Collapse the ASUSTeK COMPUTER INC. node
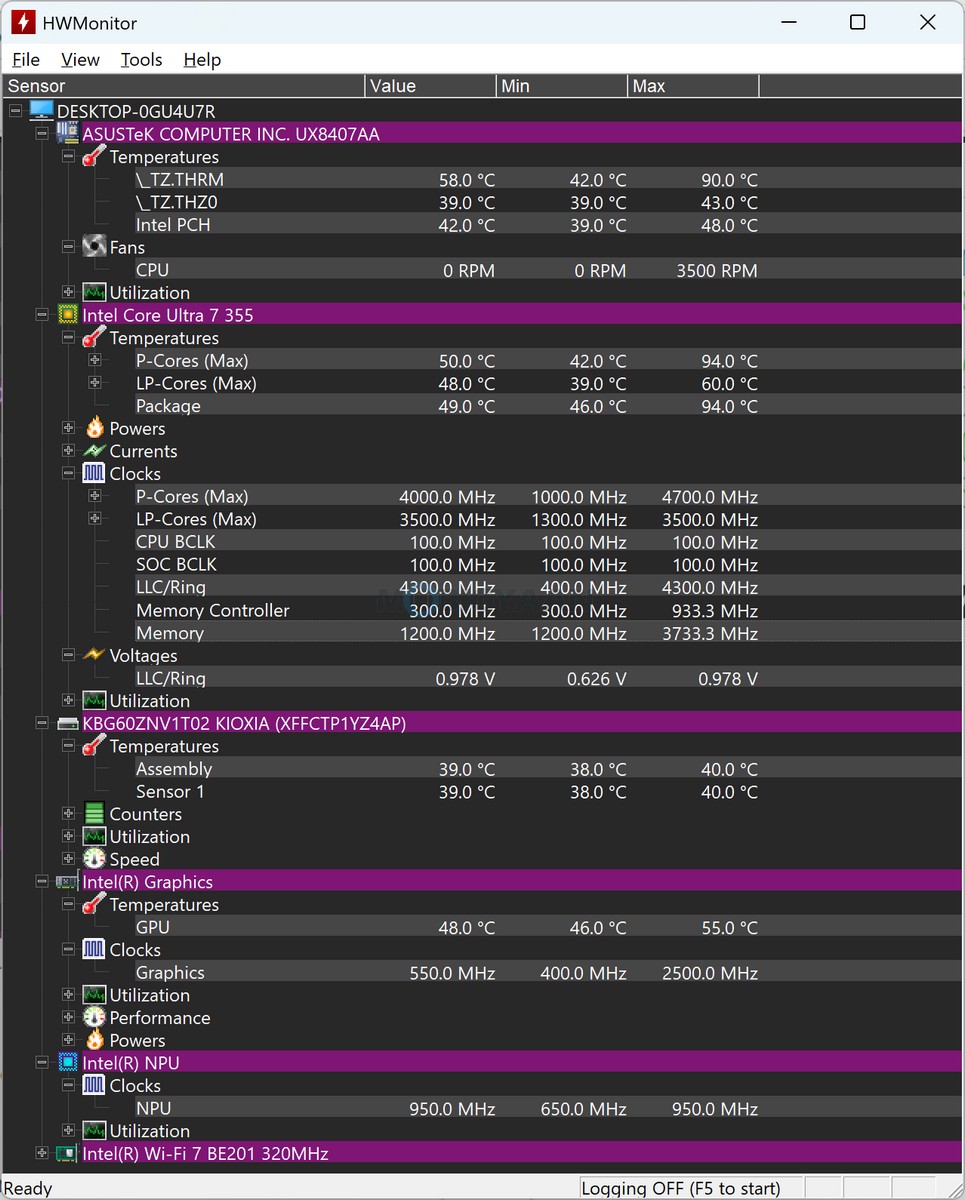 coord(41,133)
